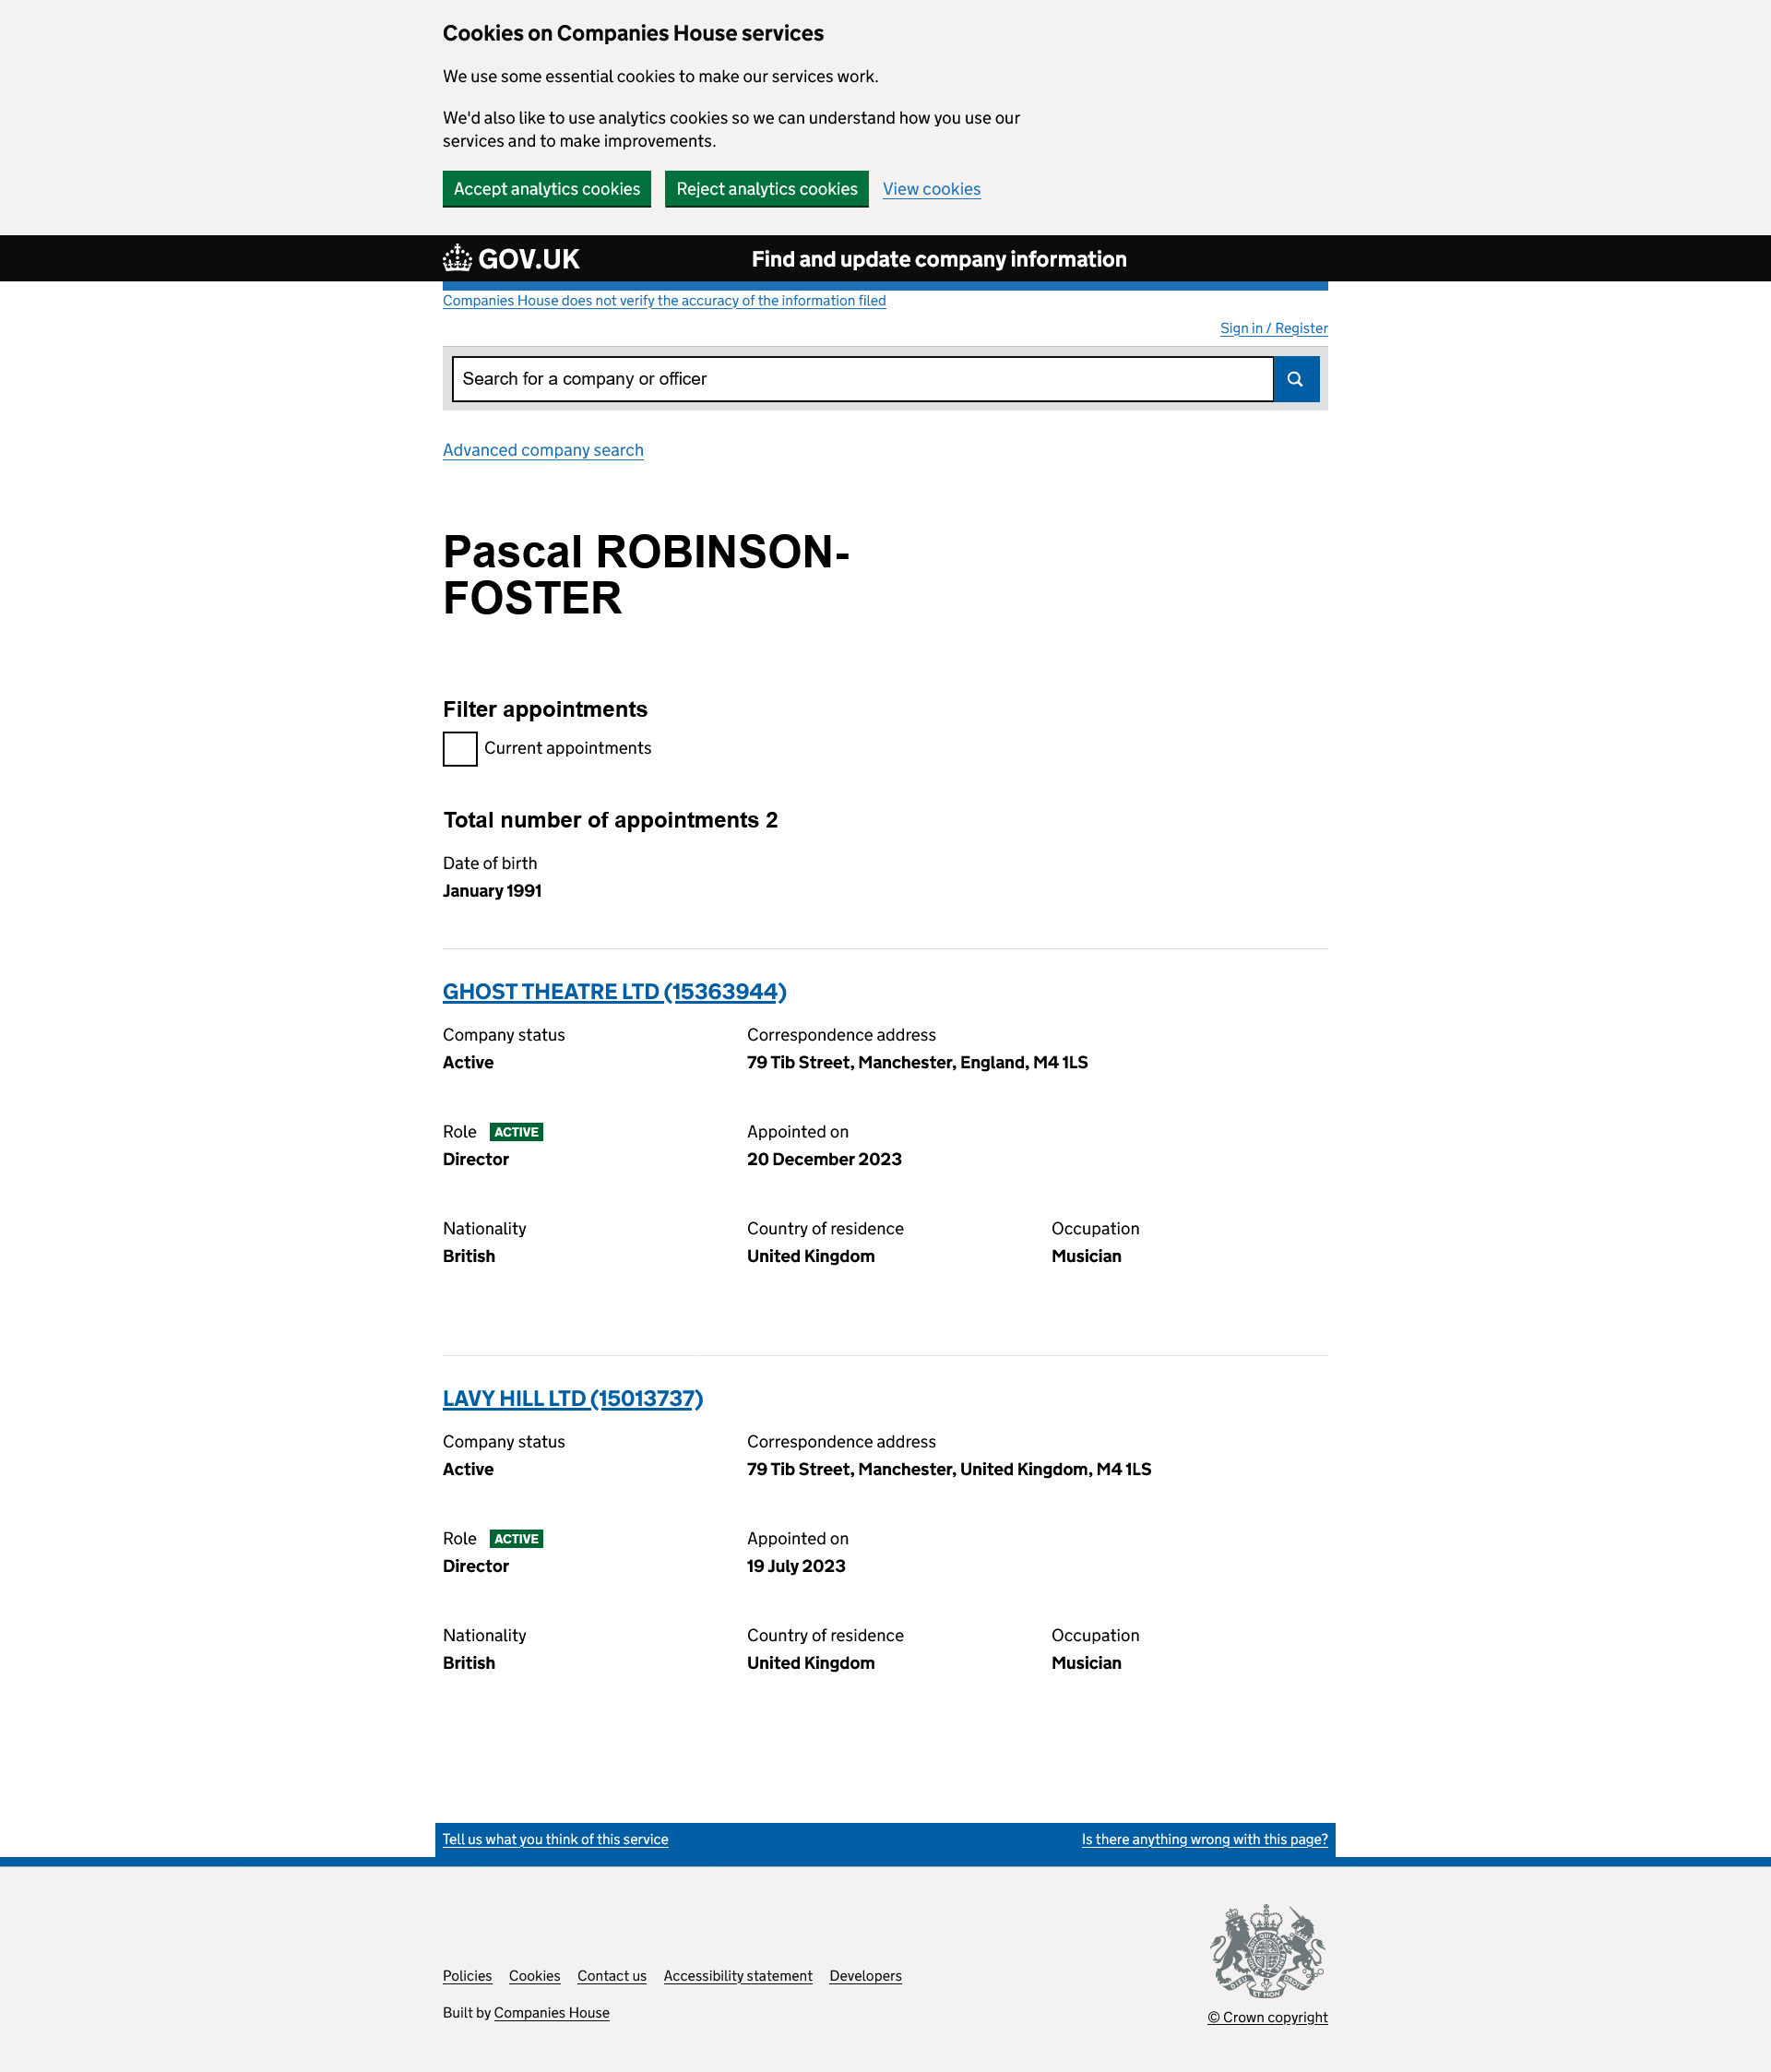Open Contact us footer link
1771x2072 pixels.
click(611, 1975)
